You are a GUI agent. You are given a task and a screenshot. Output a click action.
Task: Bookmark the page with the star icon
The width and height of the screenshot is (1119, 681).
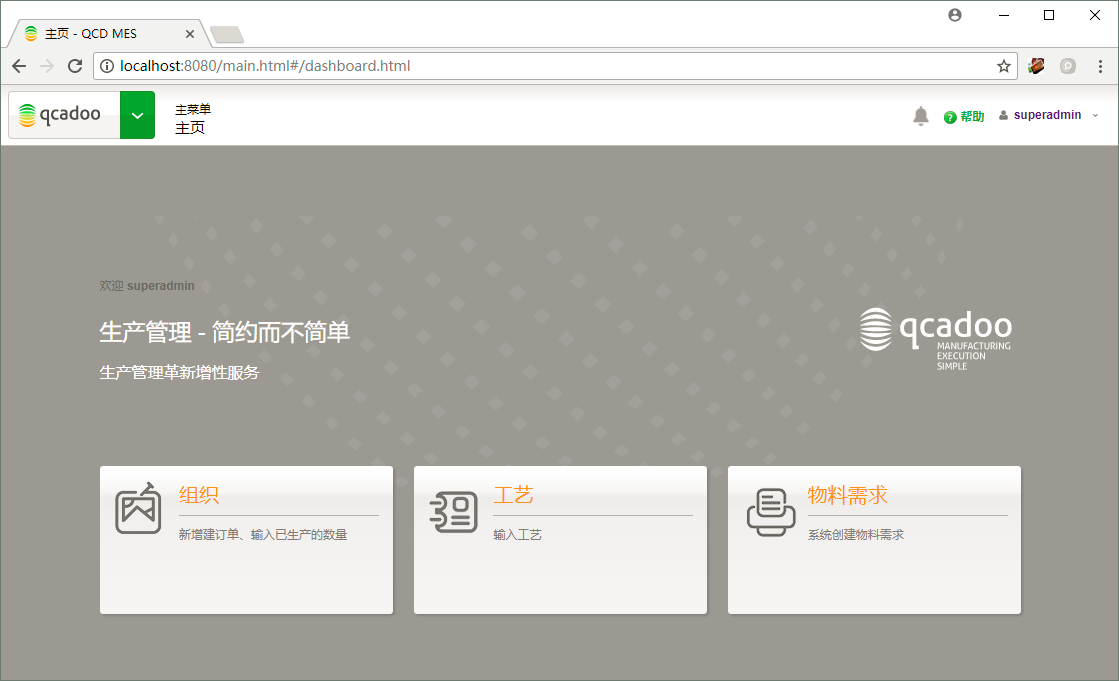coord(1002,66)
